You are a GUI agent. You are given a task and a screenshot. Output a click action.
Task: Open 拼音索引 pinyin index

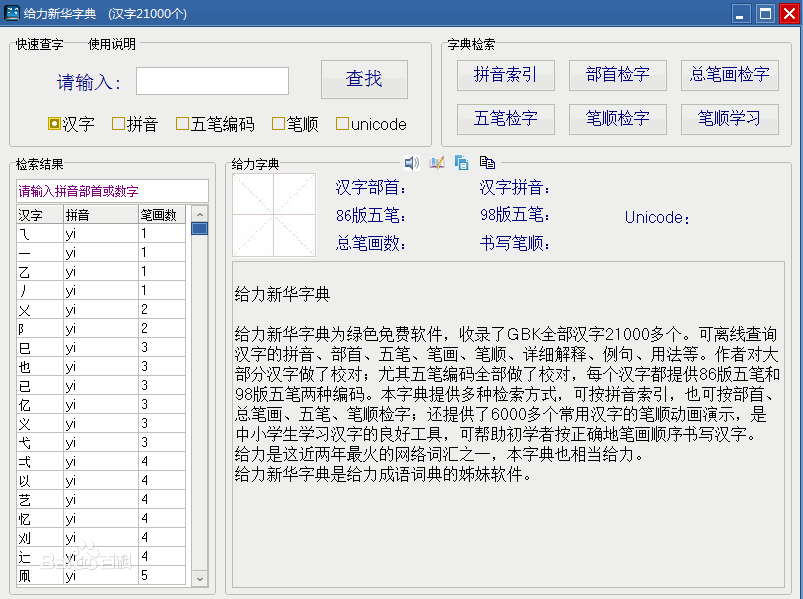point(505,75)
